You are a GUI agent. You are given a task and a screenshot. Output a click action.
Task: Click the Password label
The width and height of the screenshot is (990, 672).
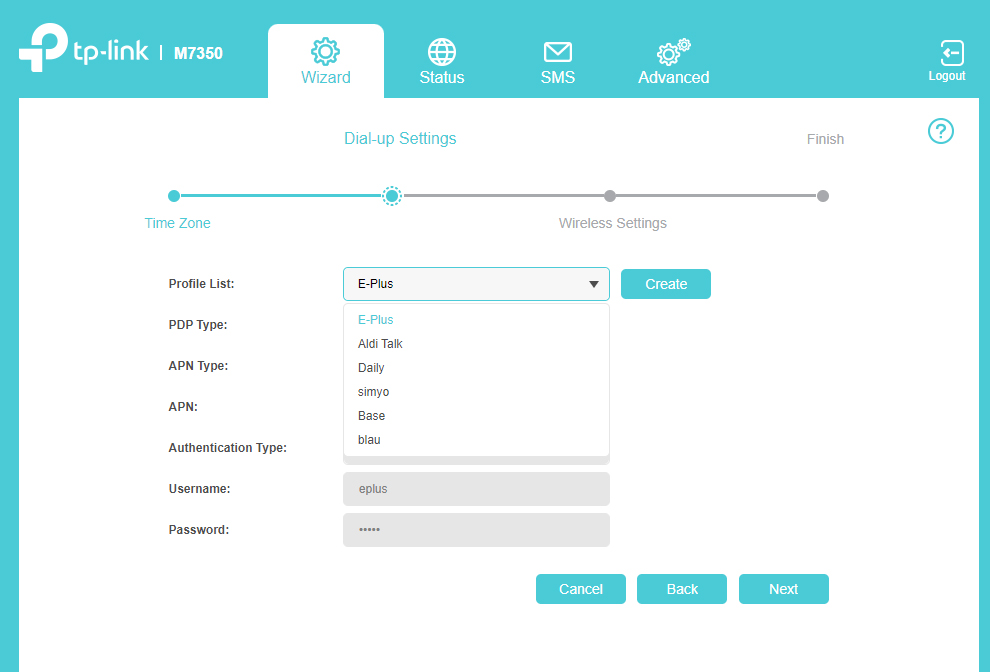199,530
